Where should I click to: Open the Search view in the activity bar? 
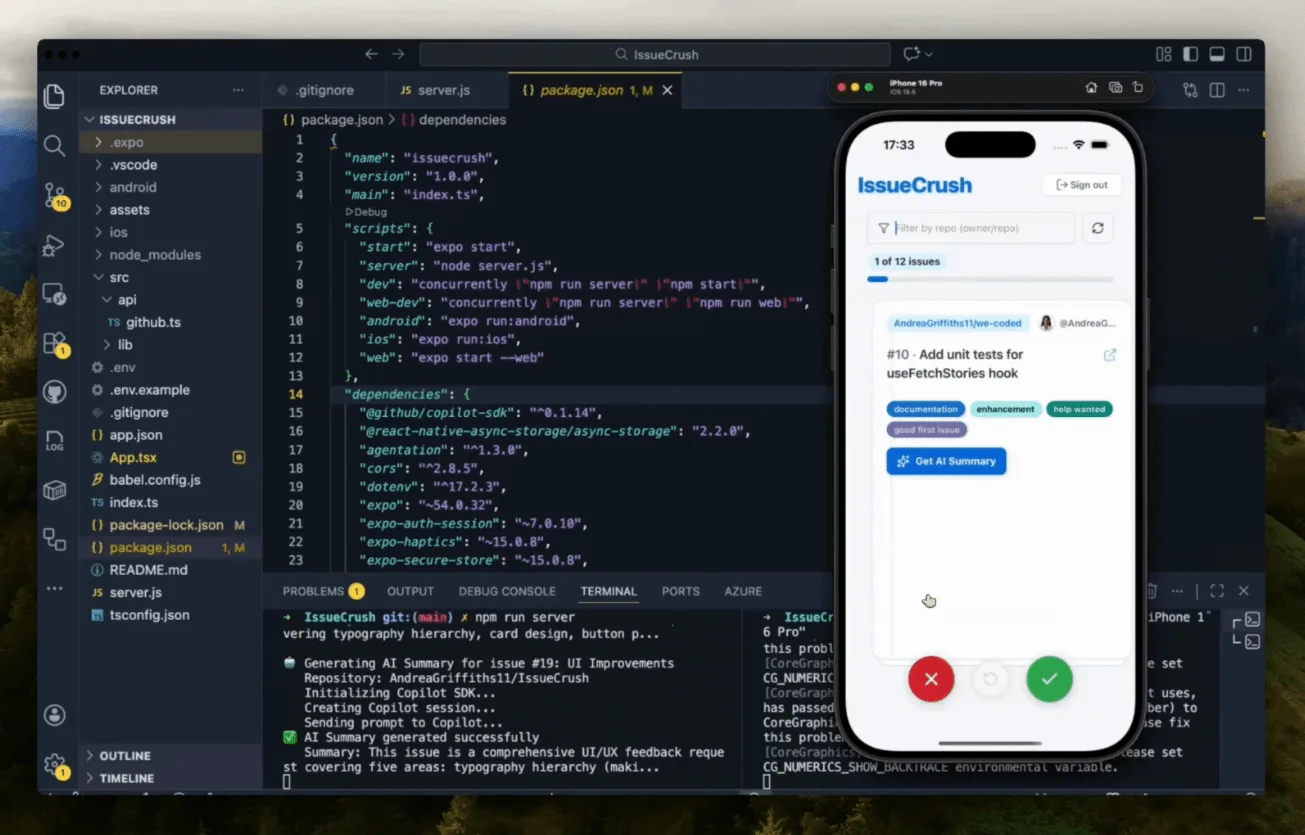[54, 144]
